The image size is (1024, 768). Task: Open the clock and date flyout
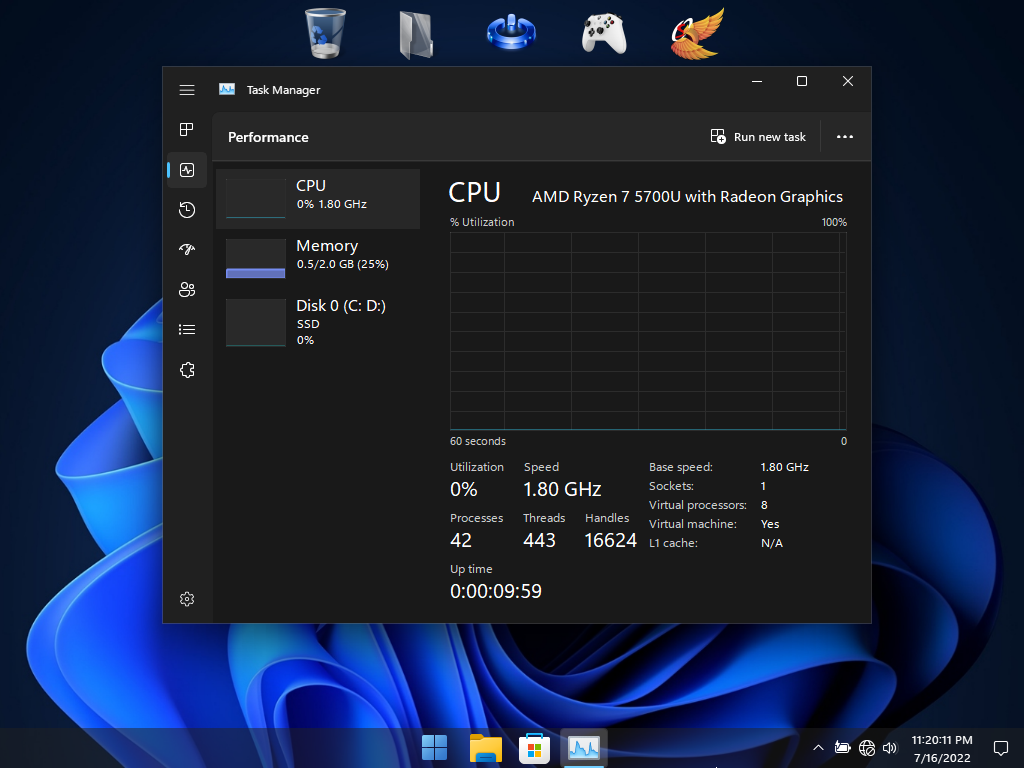942,748
